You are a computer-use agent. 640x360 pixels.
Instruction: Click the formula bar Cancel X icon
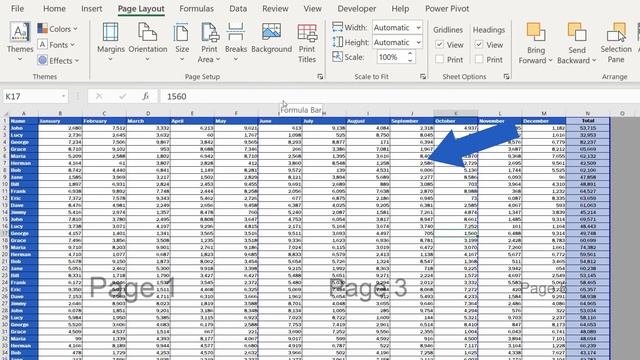point(99,96)
